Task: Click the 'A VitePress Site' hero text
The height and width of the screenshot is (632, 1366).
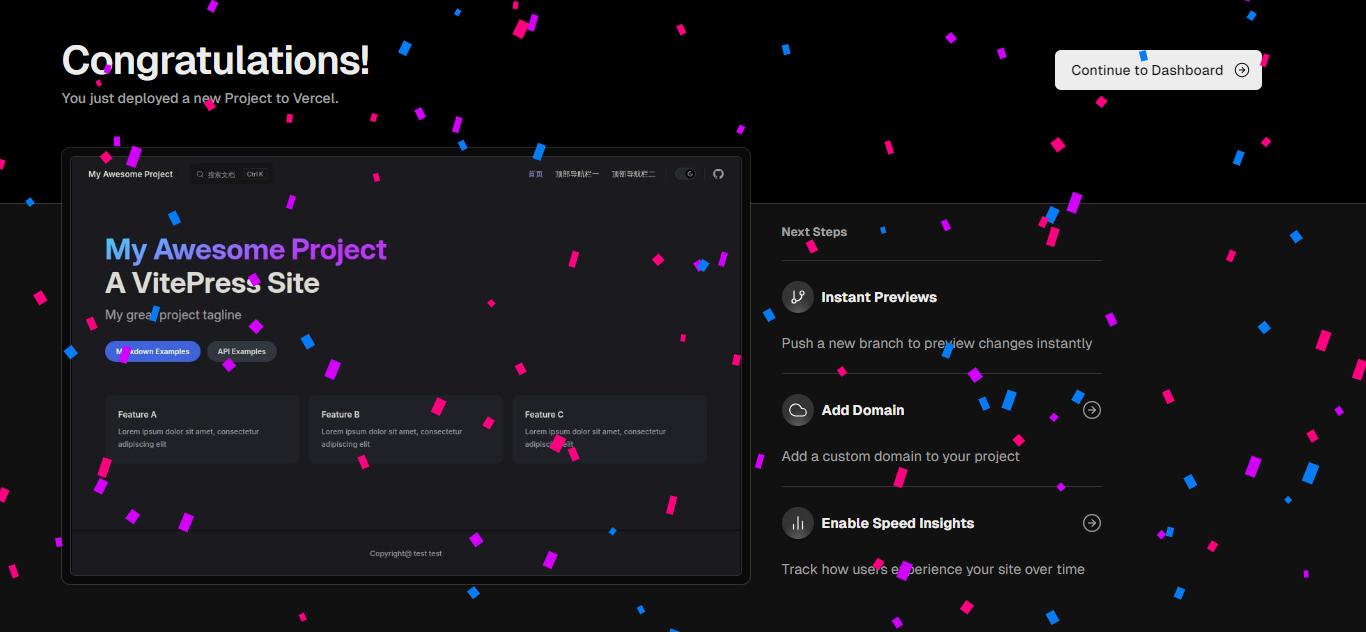Action: coord(212,283)
